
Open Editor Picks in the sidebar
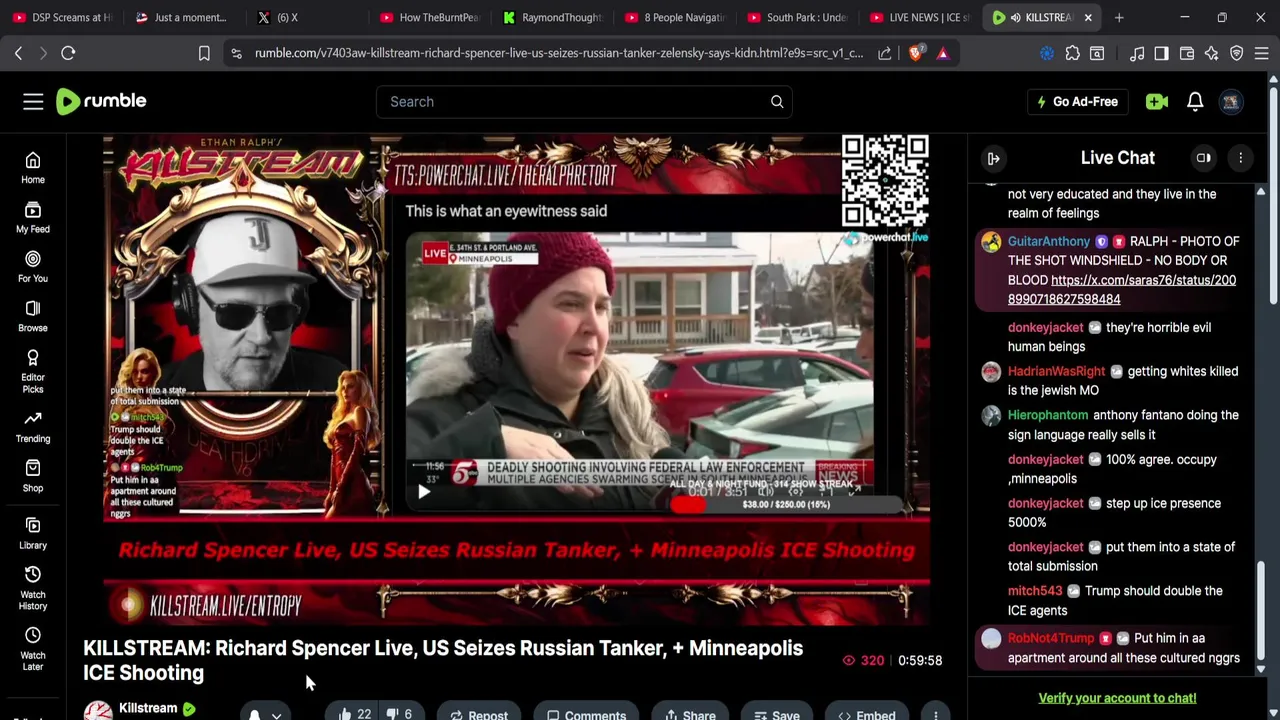click(x=33, y=371)
